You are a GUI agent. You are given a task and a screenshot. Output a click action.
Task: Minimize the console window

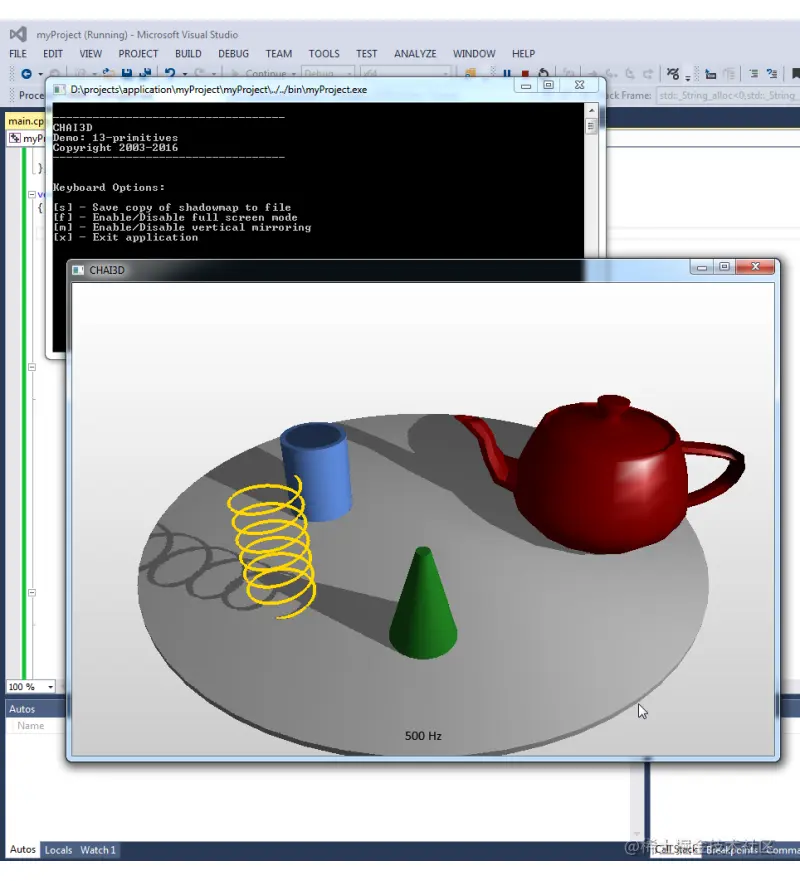(x=526, y=85)
